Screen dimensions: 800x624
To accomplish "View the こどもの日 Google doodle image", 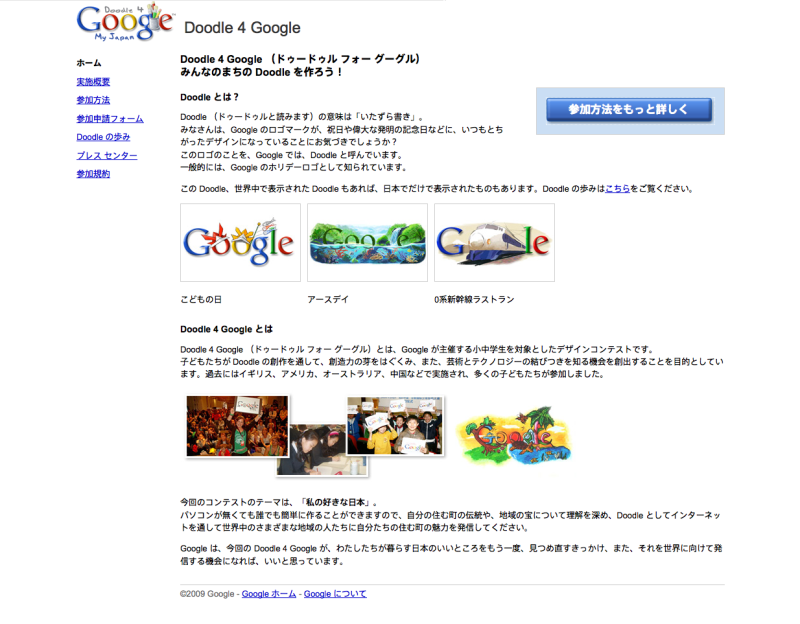I will [240, 242].
